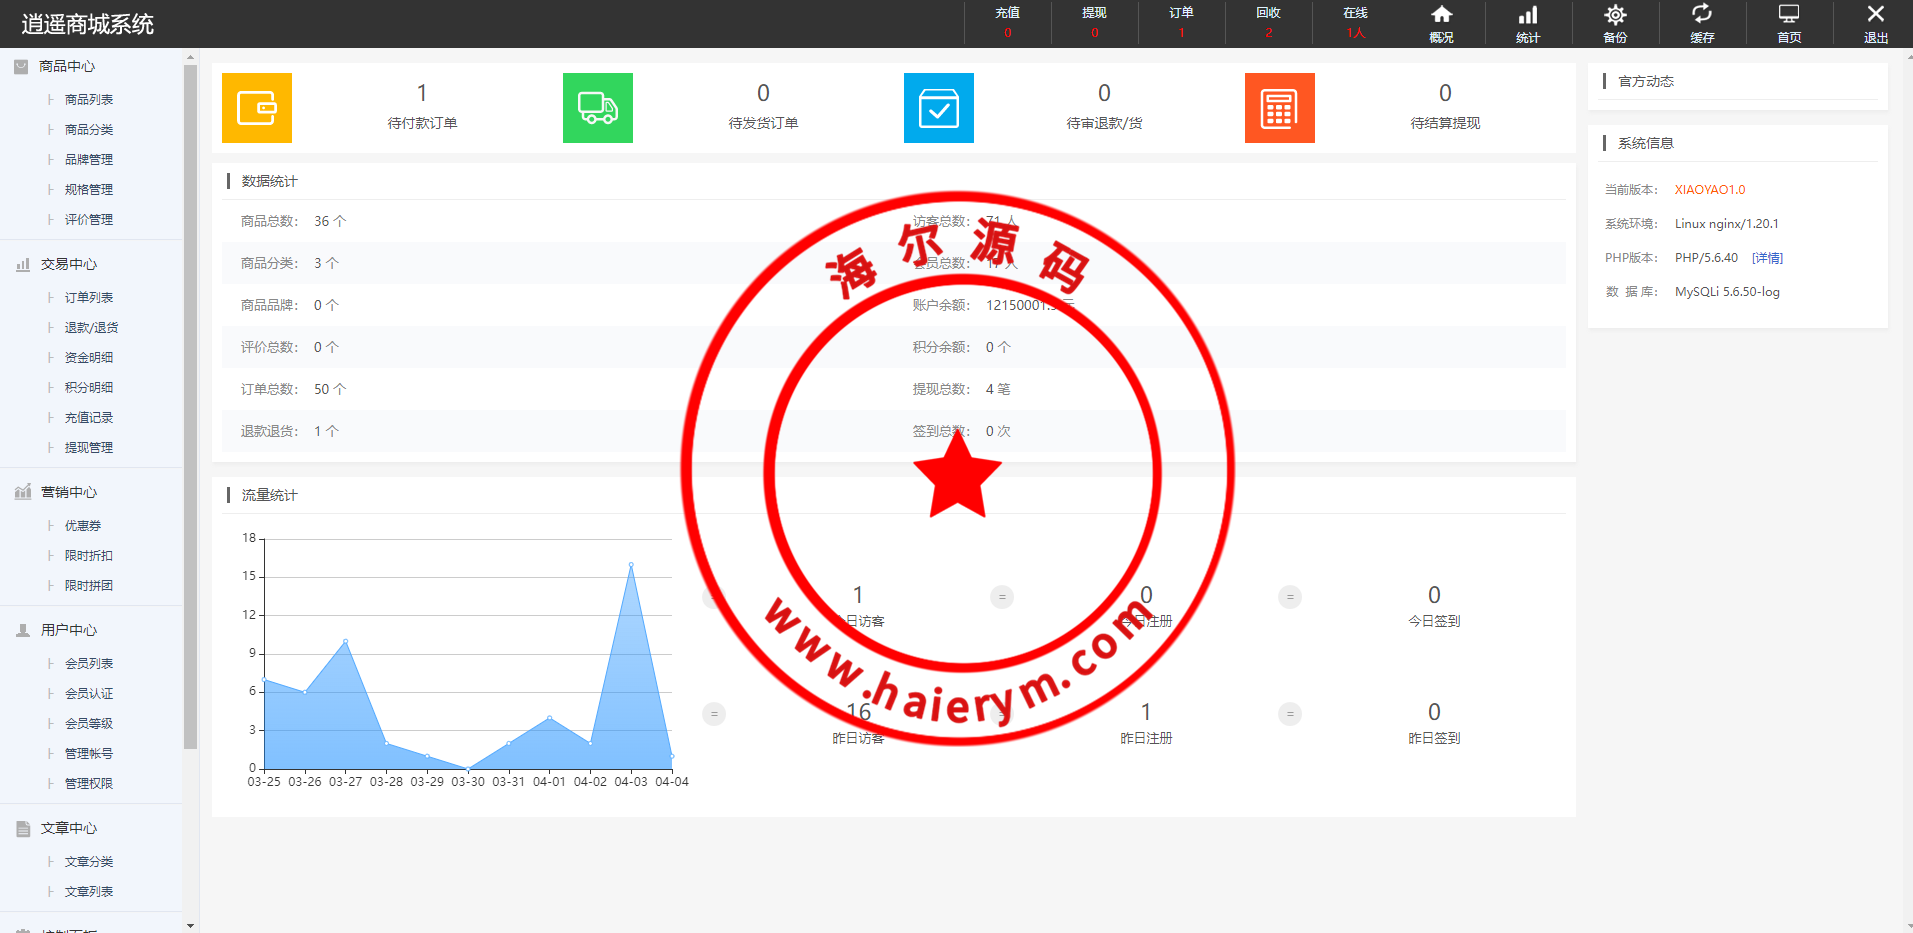1913x933 pixels.
Task: Collapse the 交易中心 sidebar section
Action: [68, 264]
